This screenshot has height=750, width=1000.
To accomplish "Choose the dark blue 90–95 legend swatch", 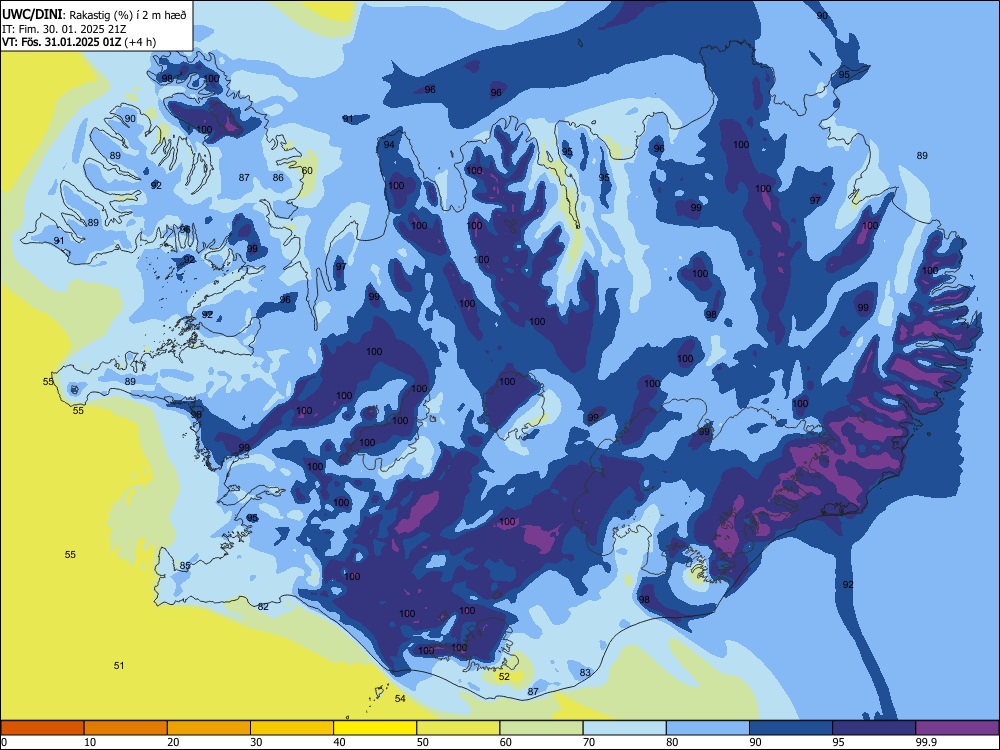I will click(791, 728).
